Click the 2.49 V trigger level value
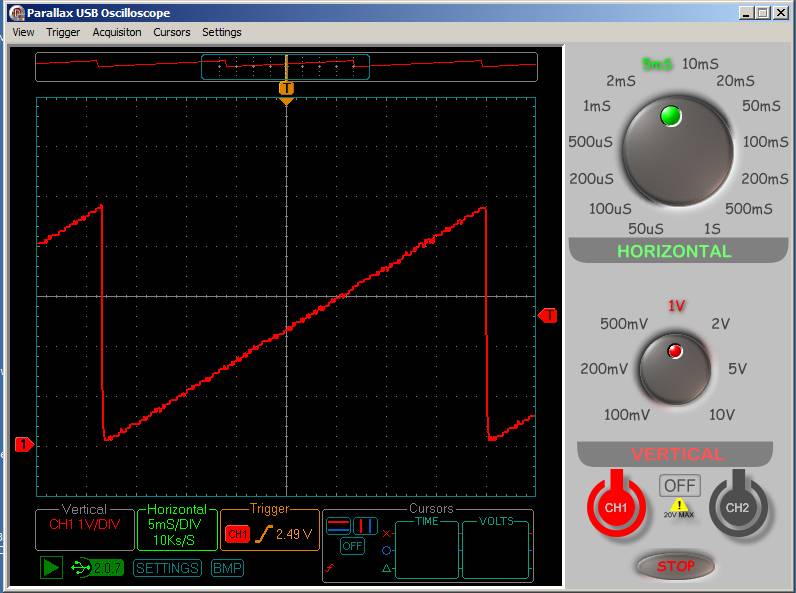 [294, 534]
